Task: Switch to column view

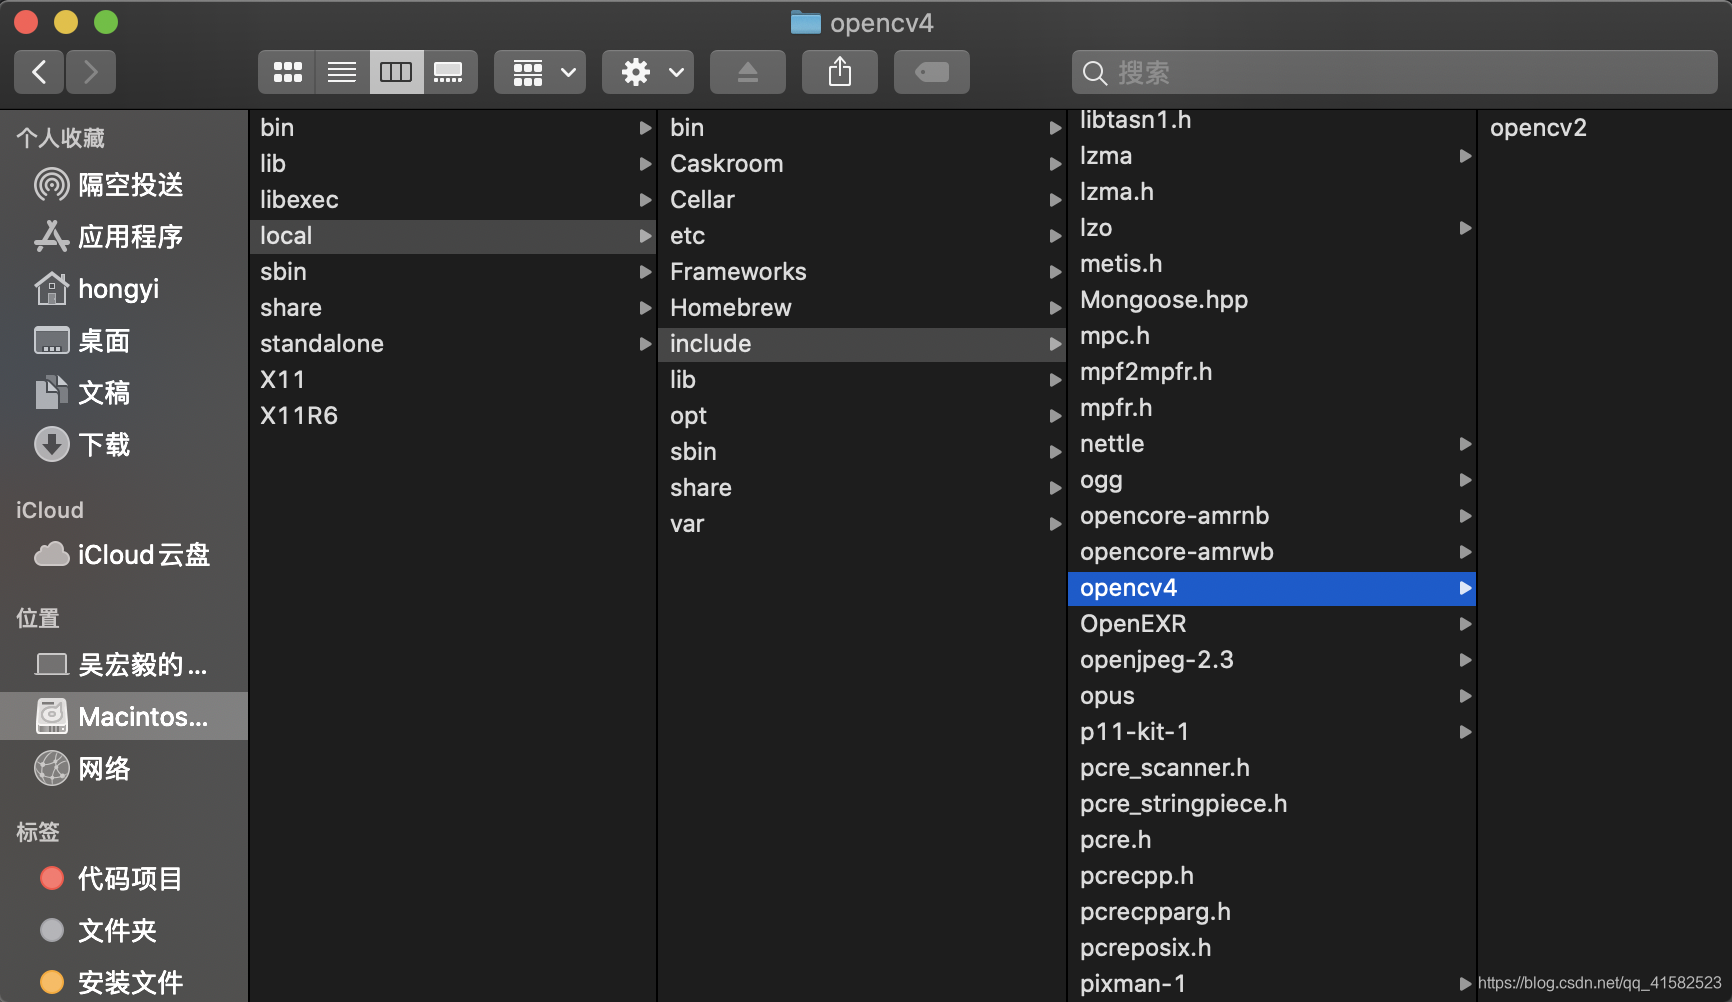Action: pos(396,72)
